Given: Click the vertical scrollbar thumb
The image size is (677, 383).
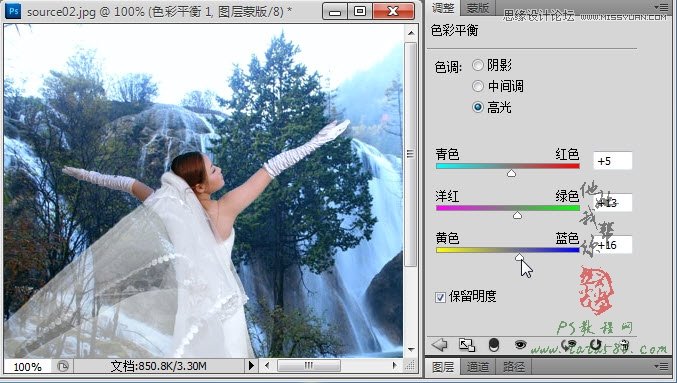Looking at the screenshot, I should tap(411, 154).
